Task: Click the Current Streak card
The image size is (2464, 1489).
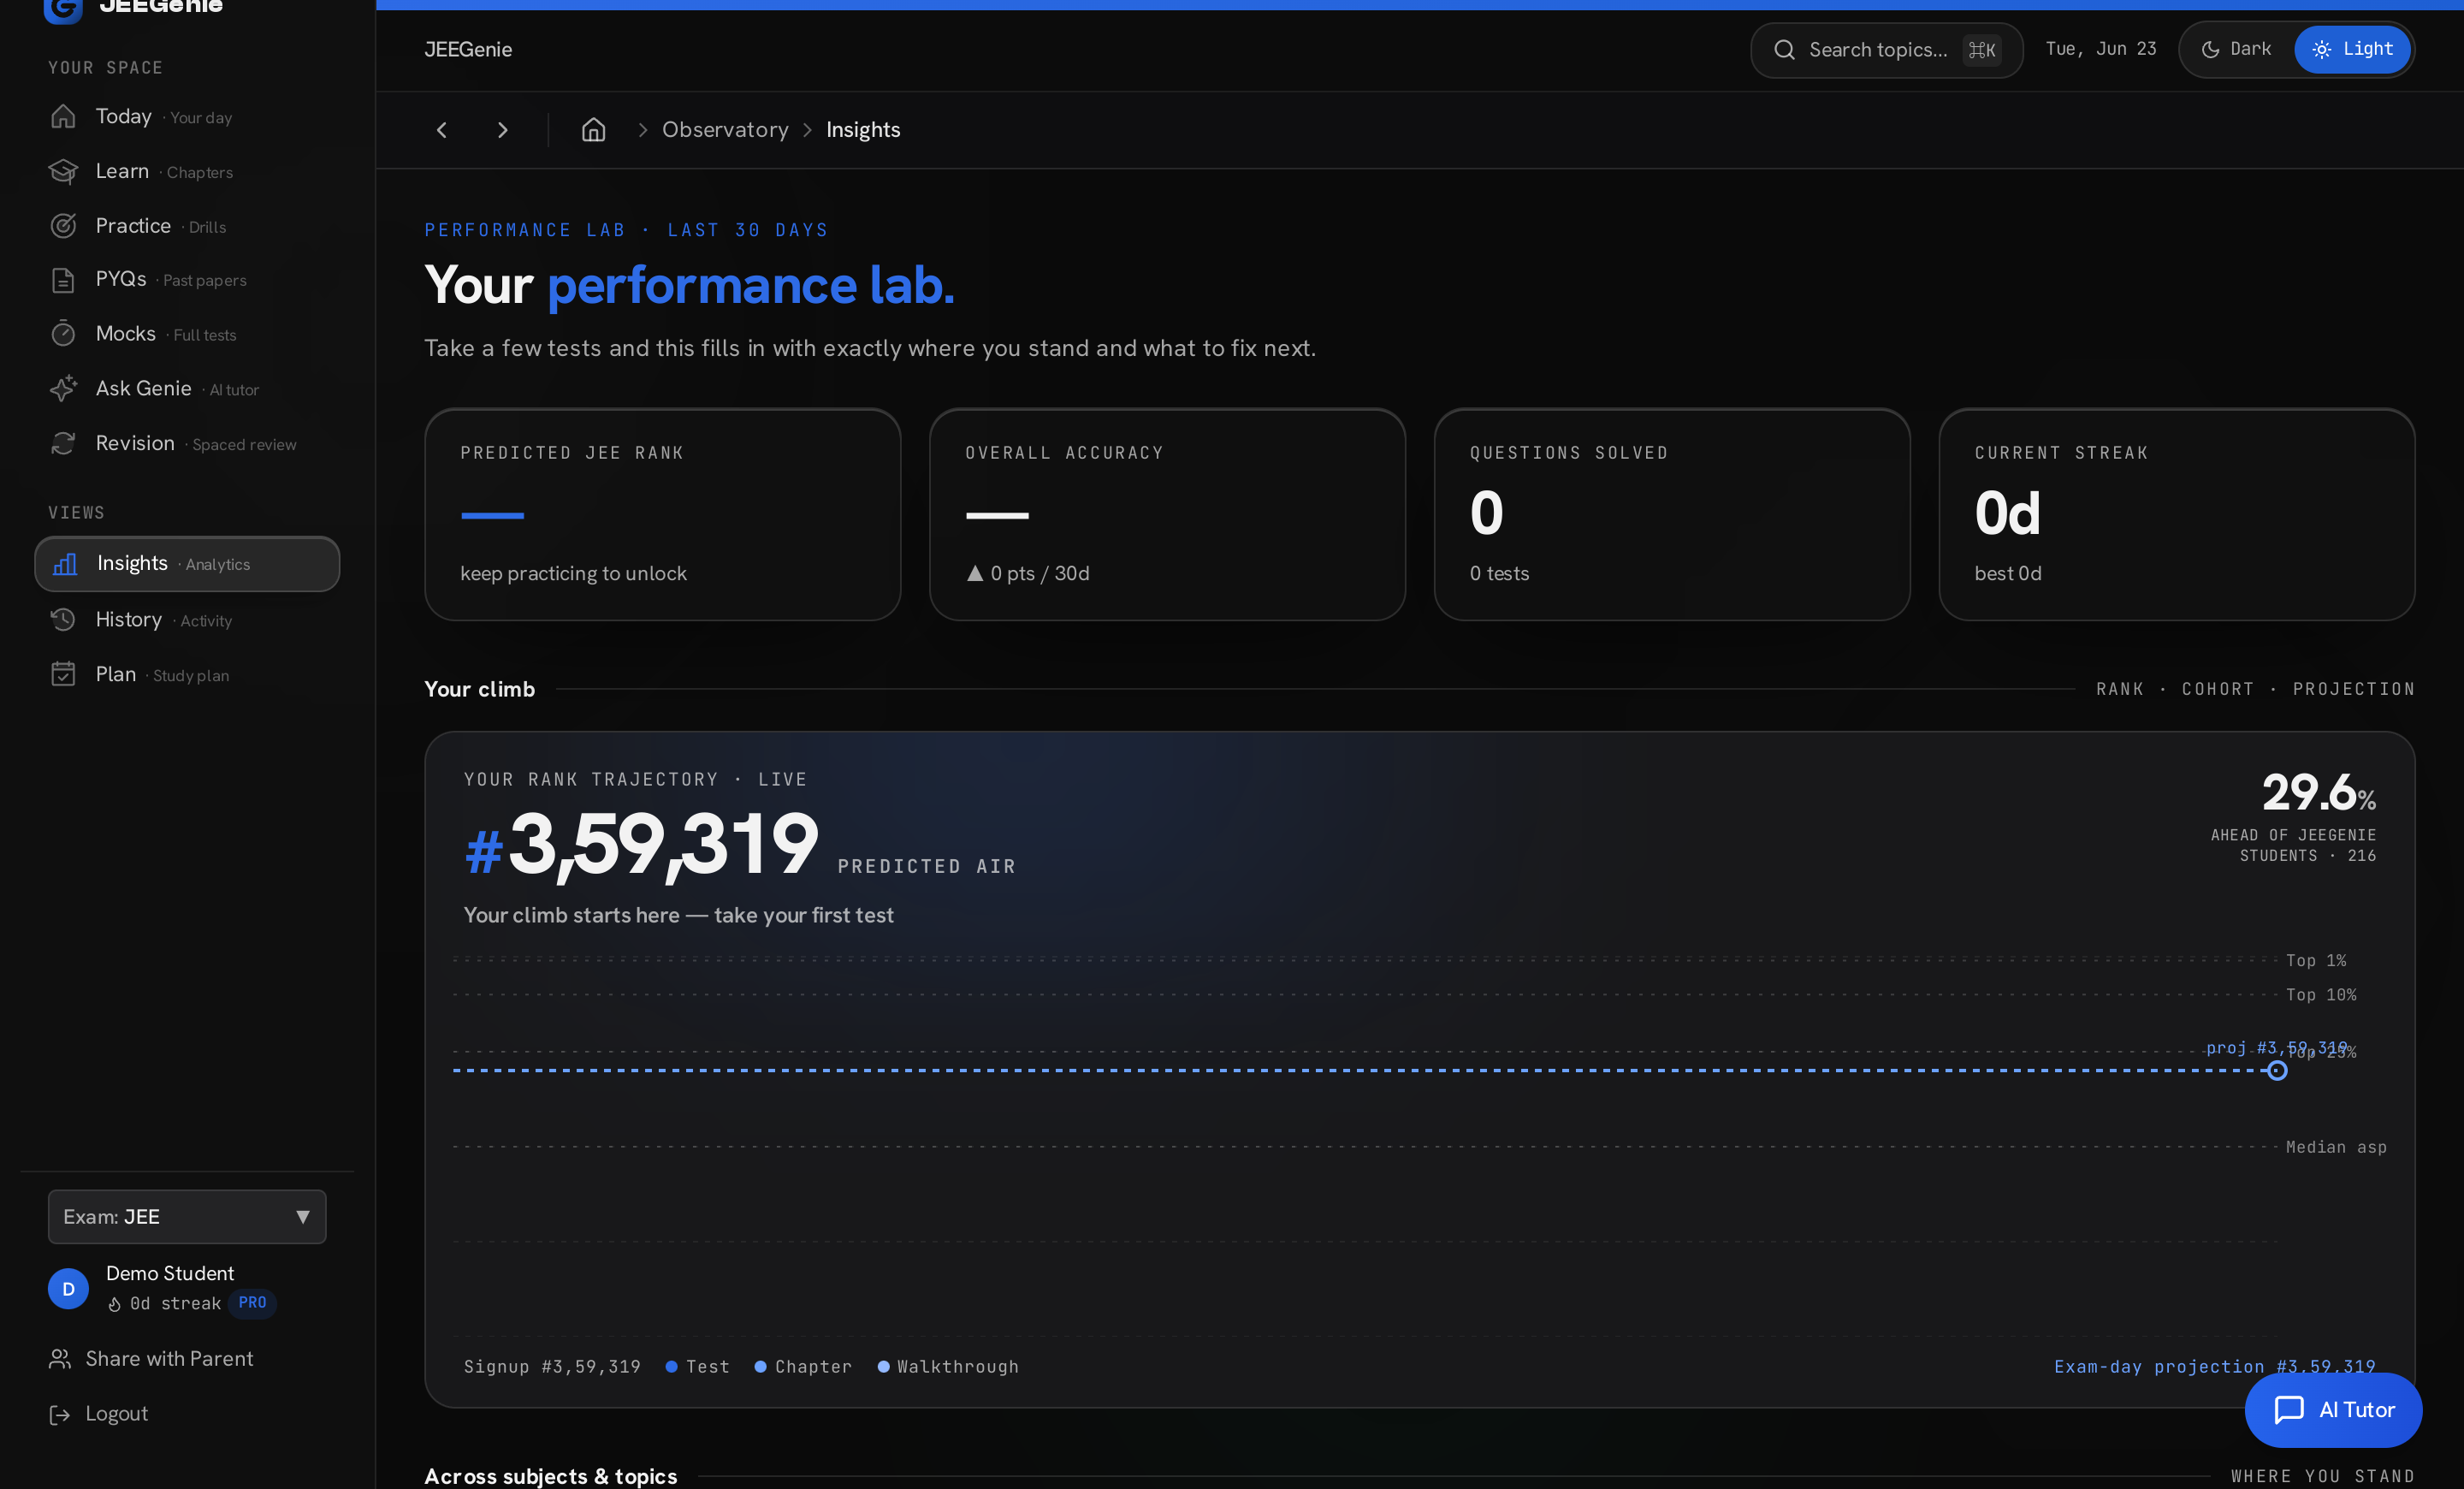Action: pos(2177,514)
